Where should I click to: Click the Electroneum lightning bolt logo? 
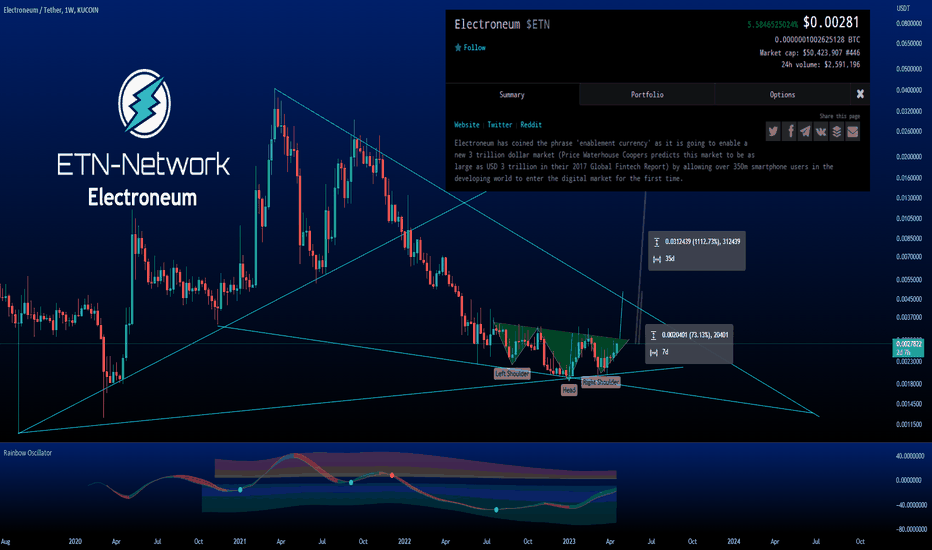tap(144, 103)
